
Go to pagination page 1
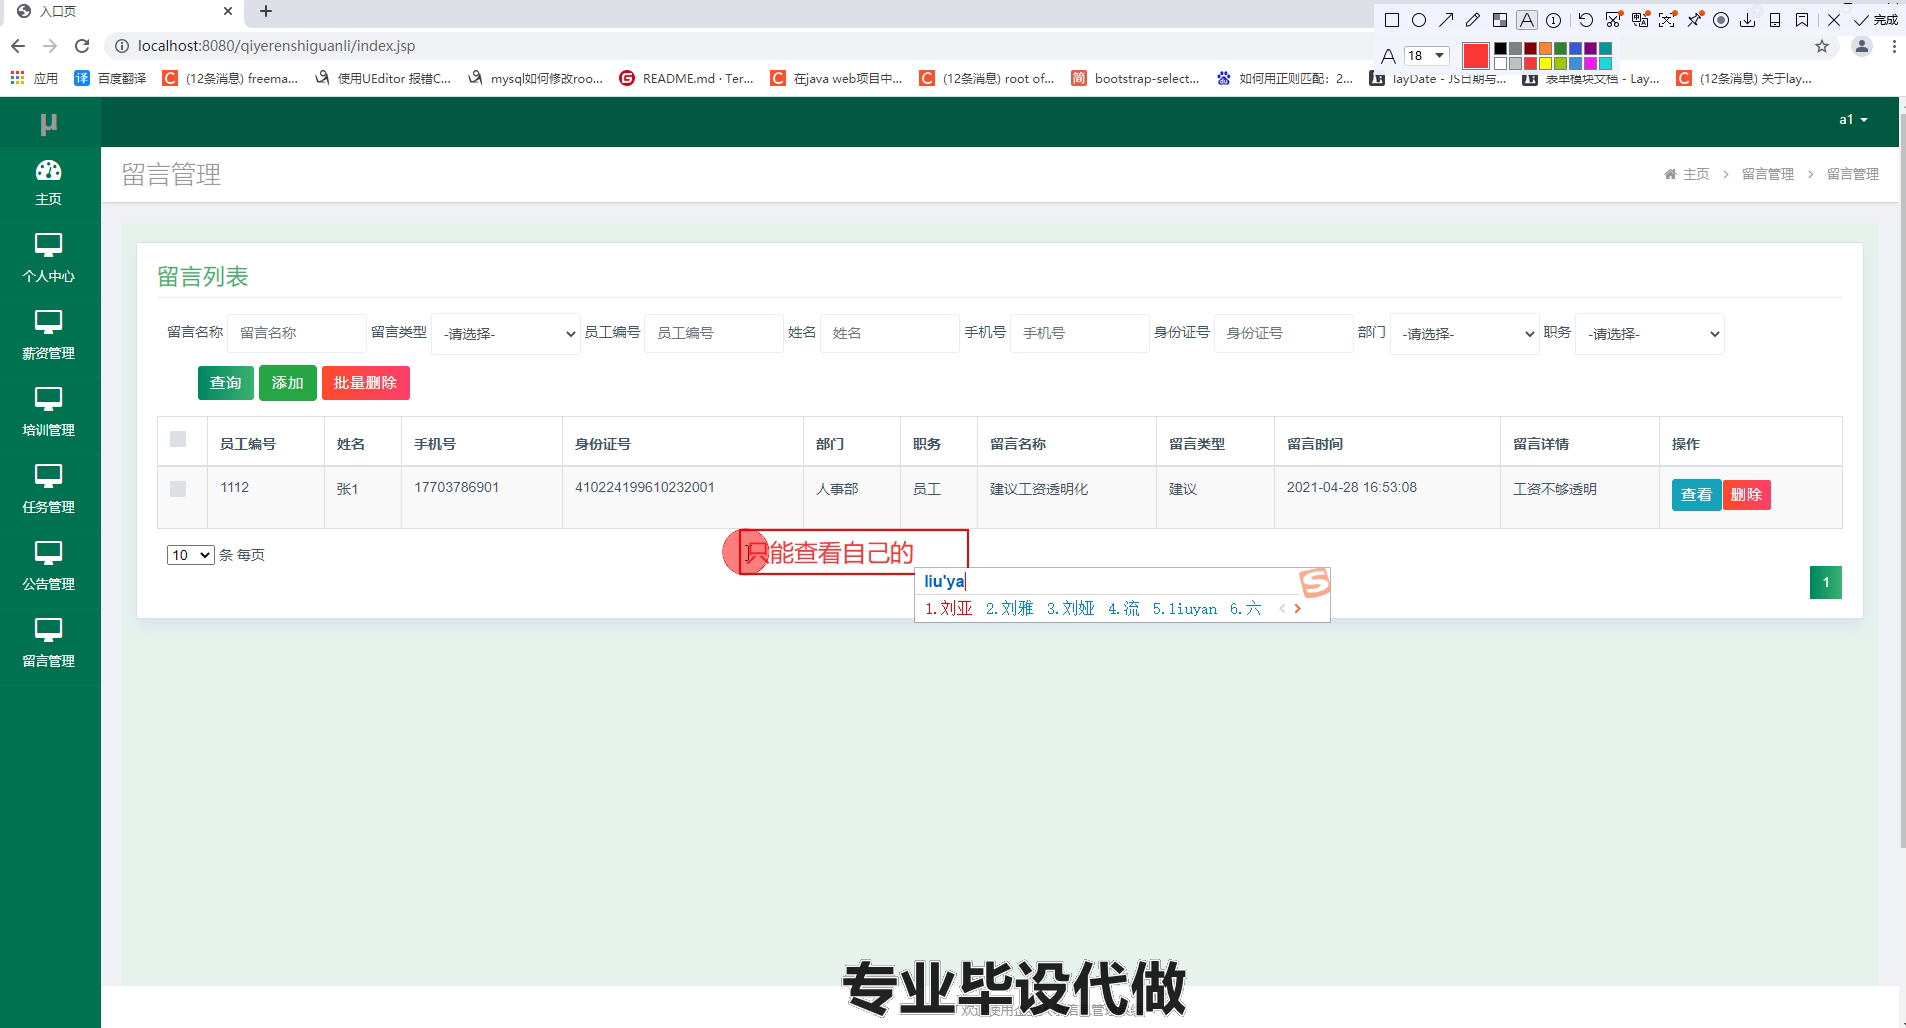coord(1826,582)
